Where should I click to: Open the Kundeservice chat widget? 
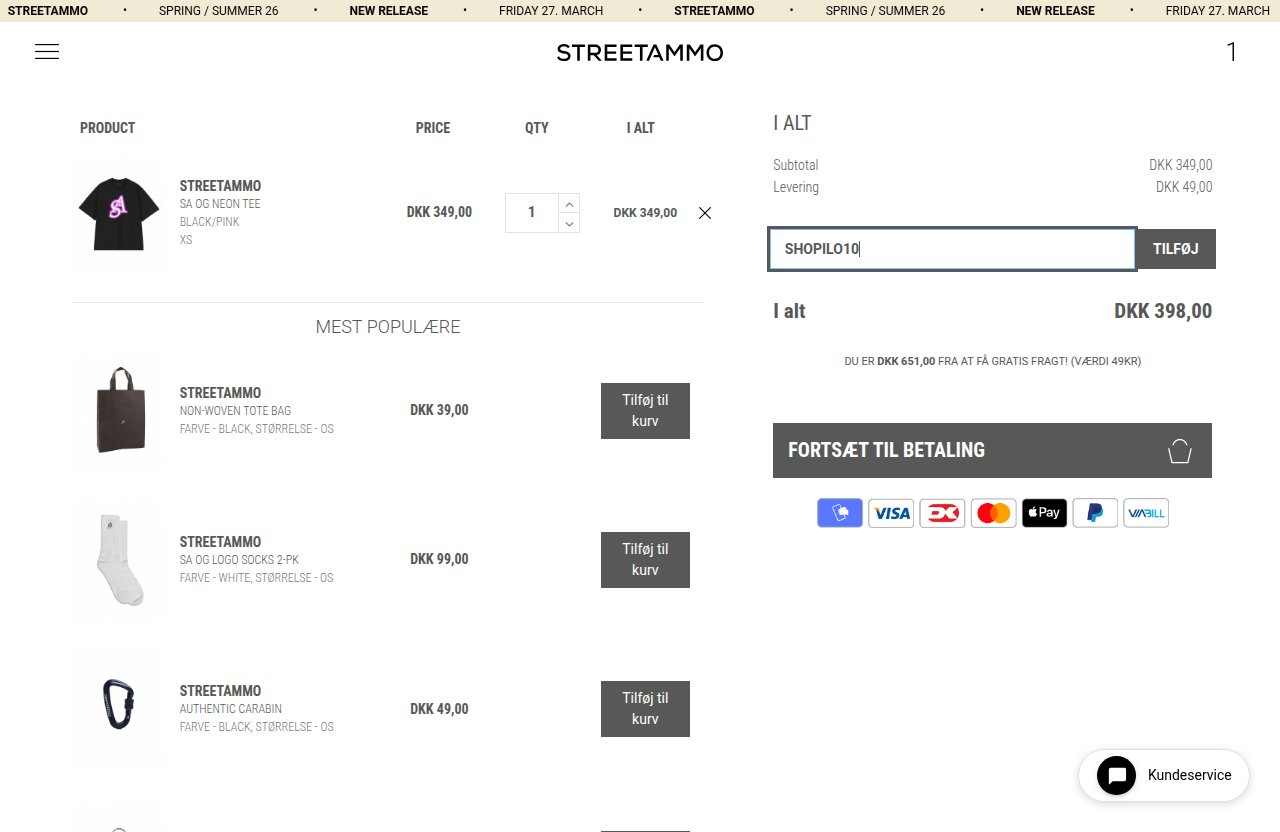pos(1164,775)
